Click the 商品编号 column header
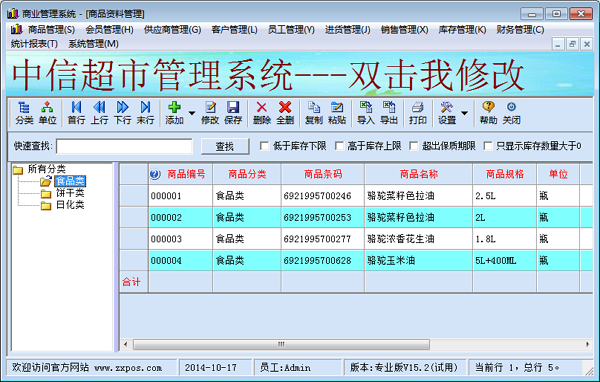600x382 pixels. click(181, 174)
